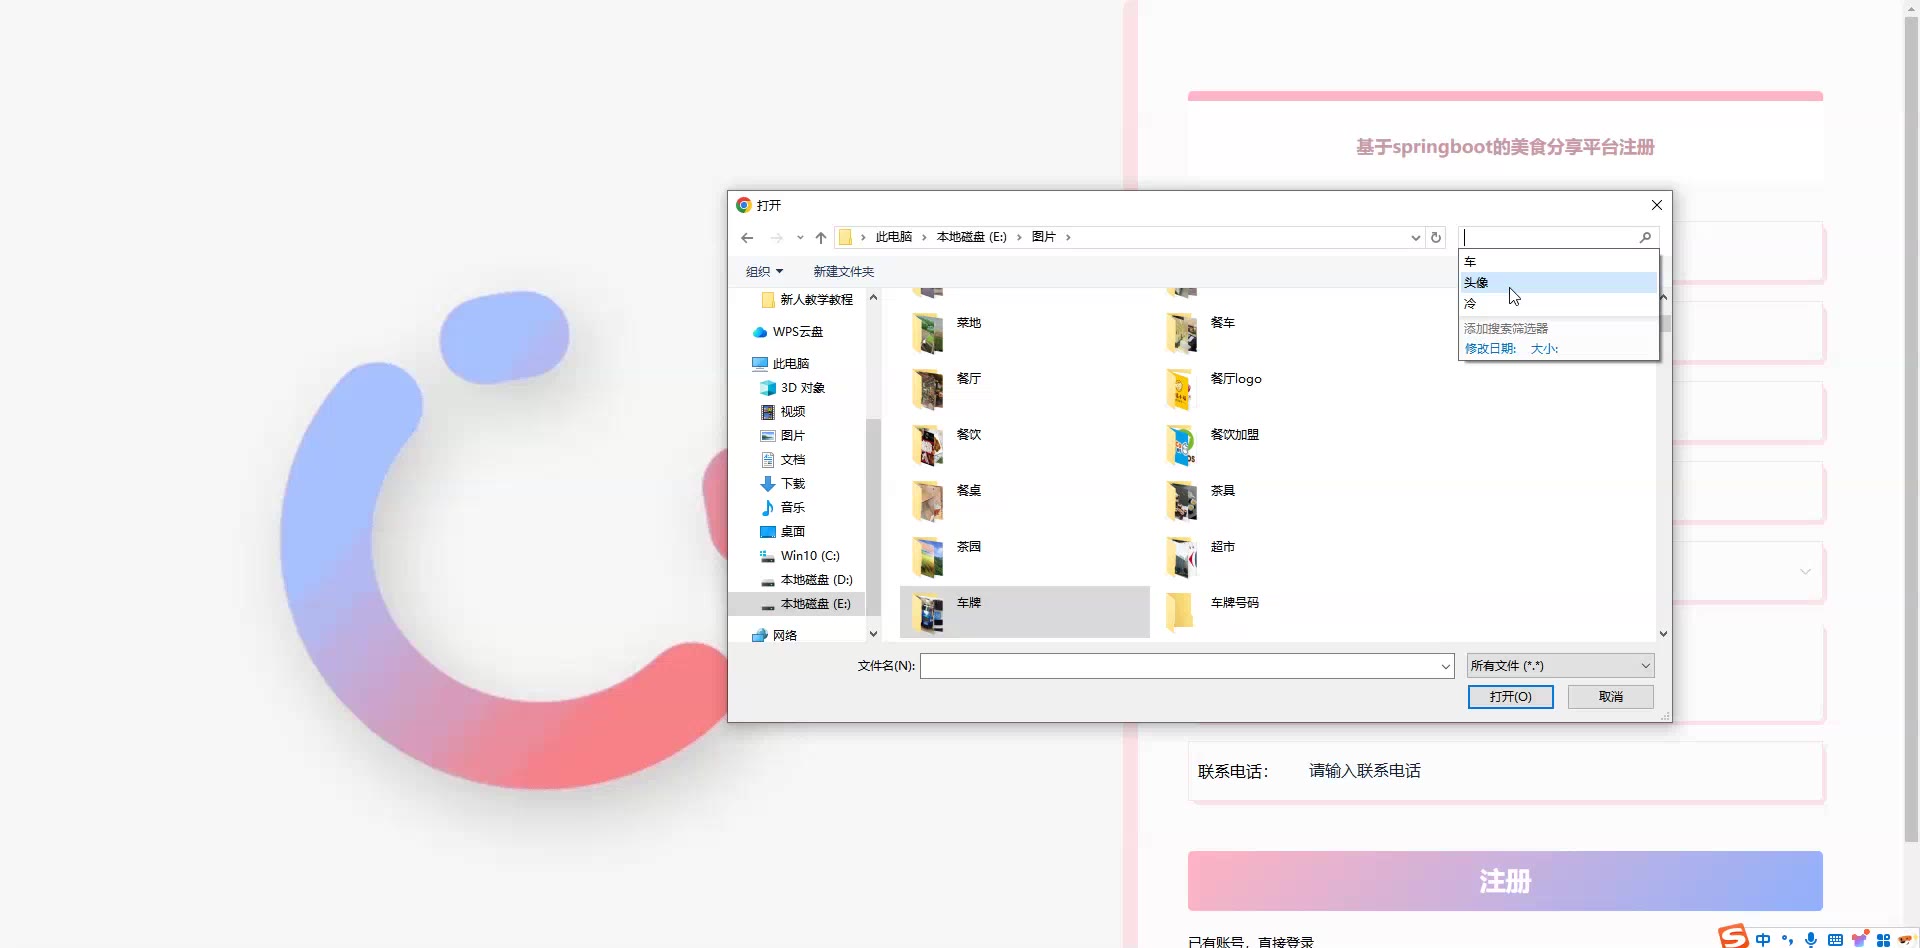The image size is (1920, 948).
Task: Pick search suggestion 车
Action: (x=1559, y=262)
